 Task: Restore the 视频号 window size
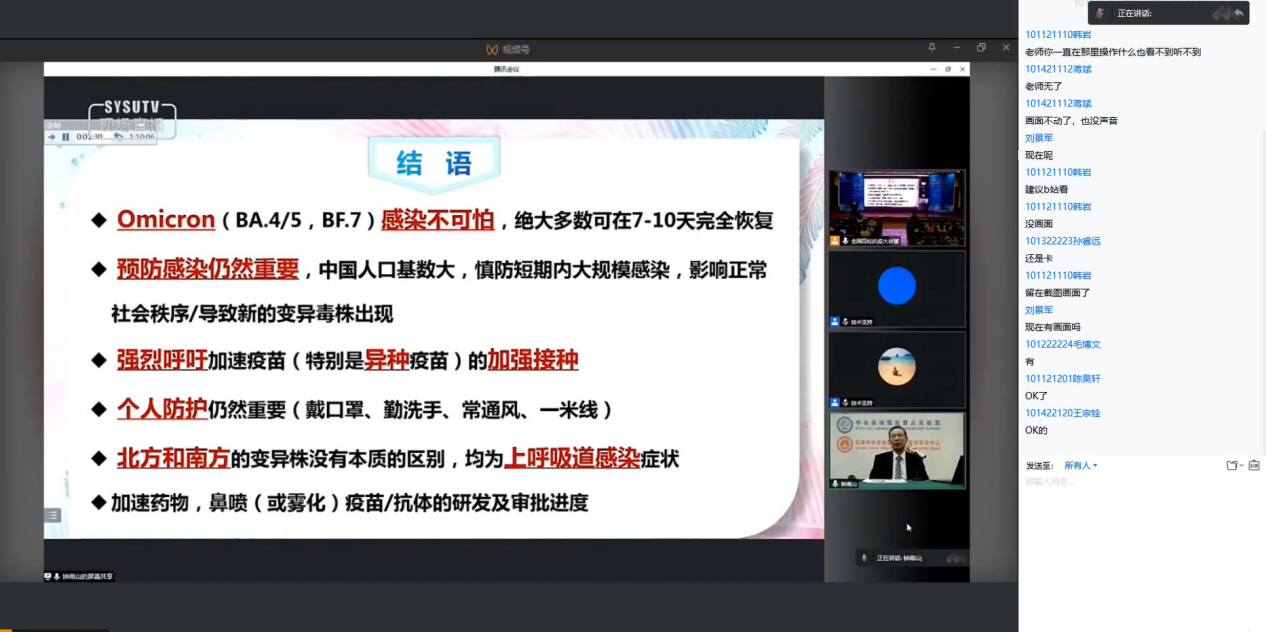[981, 48]
